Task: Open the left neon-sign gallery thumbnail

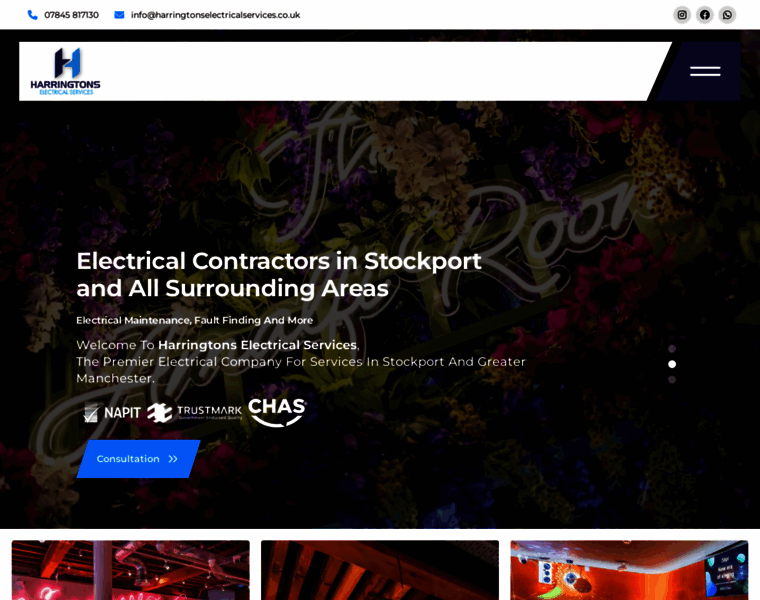Action: (130, 570)
